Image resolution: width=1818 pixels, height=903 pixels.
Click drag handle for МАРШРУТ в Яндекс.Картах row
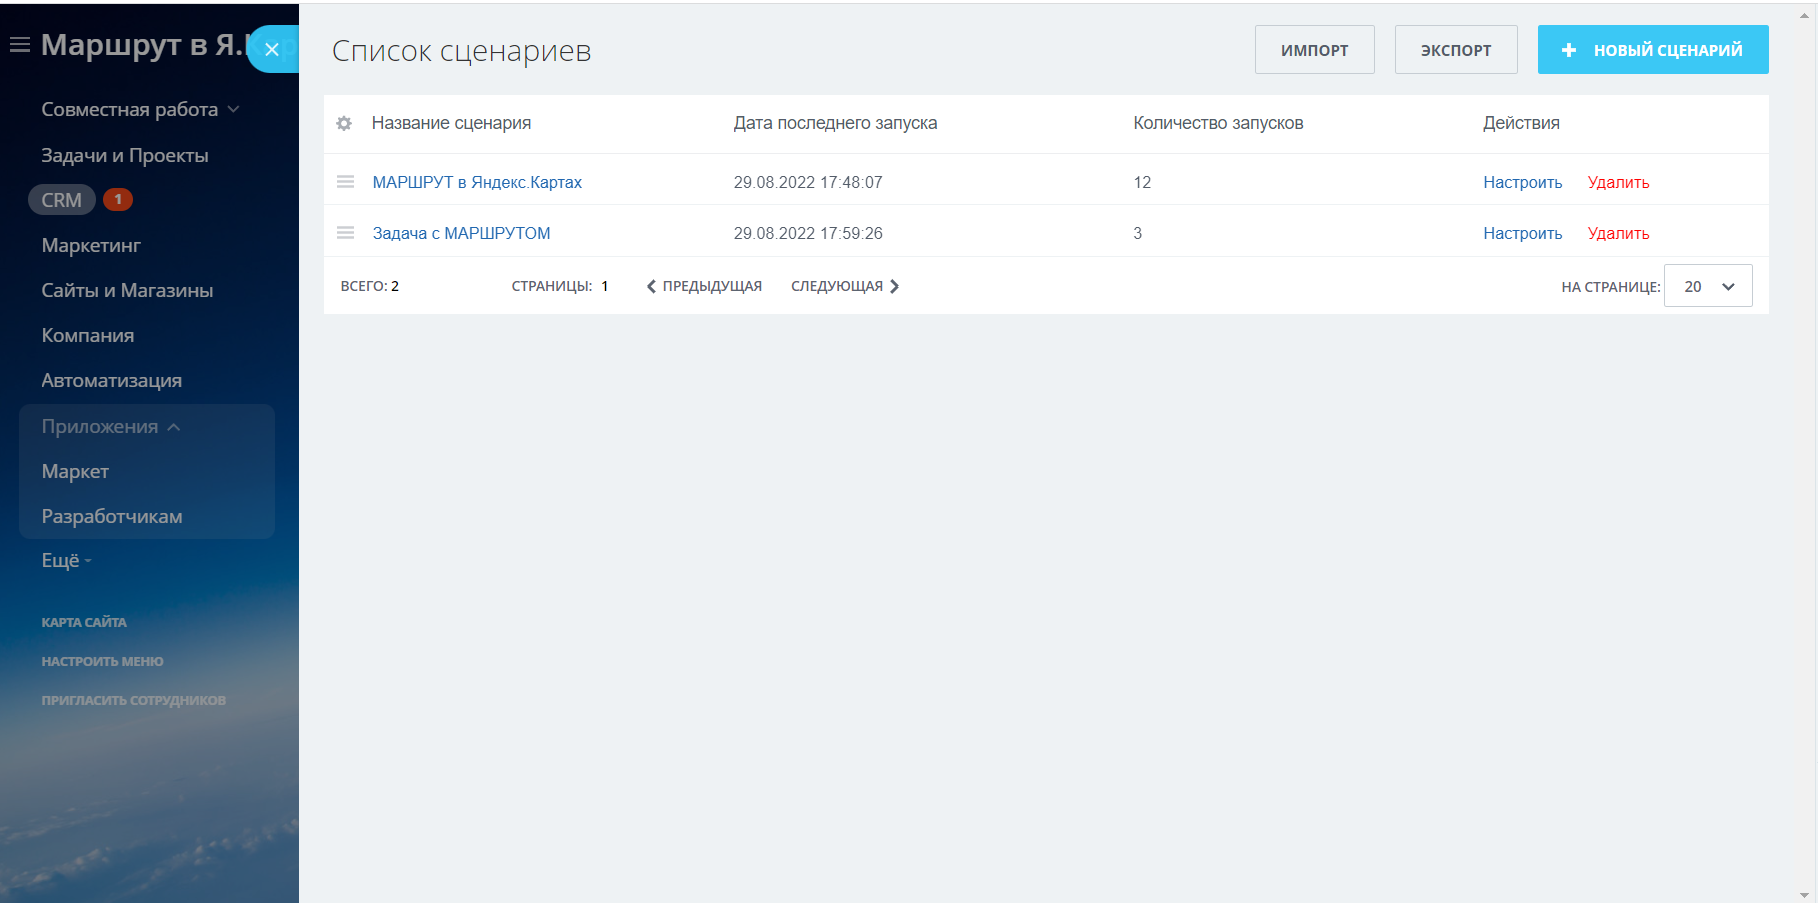pyautogui.click(x=346, y=182)
